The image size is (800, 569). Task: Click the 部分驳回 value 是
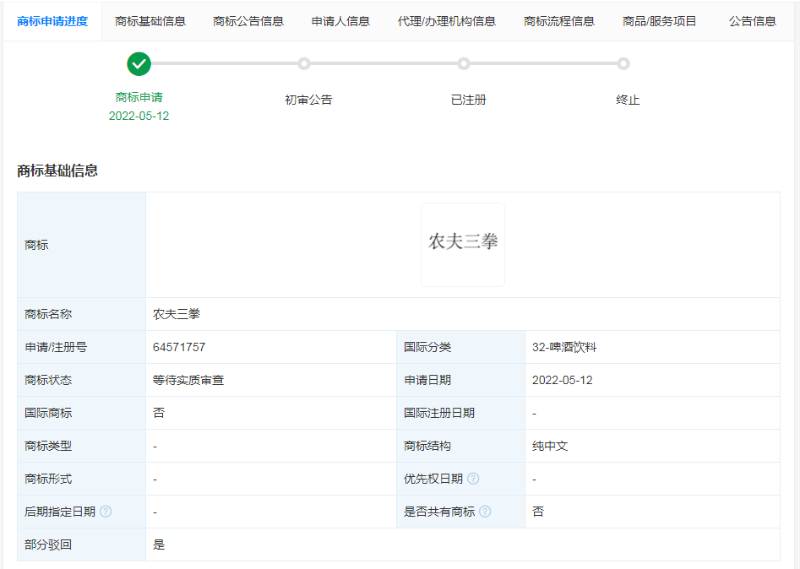pos(159,545)
